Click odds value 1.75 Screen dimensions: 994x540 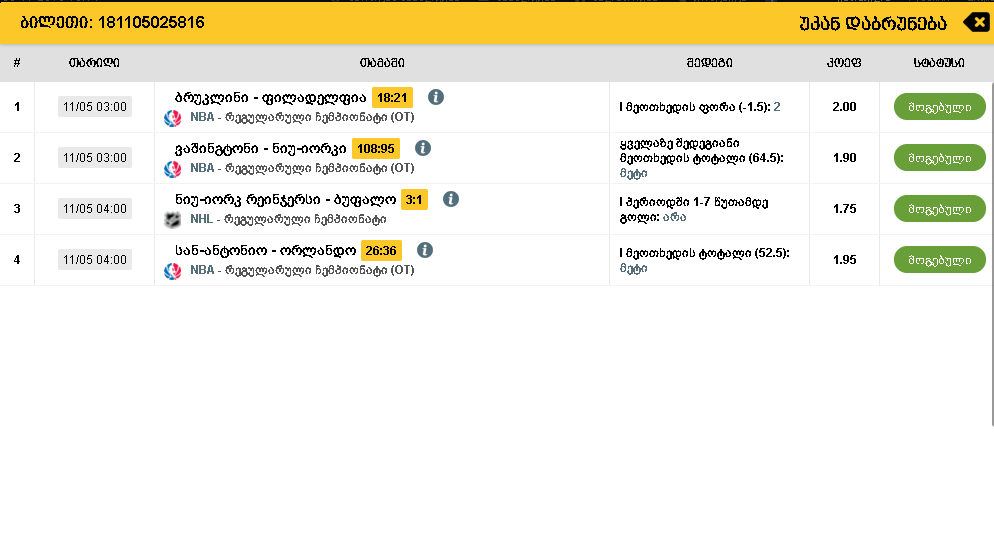pos(844,209)
